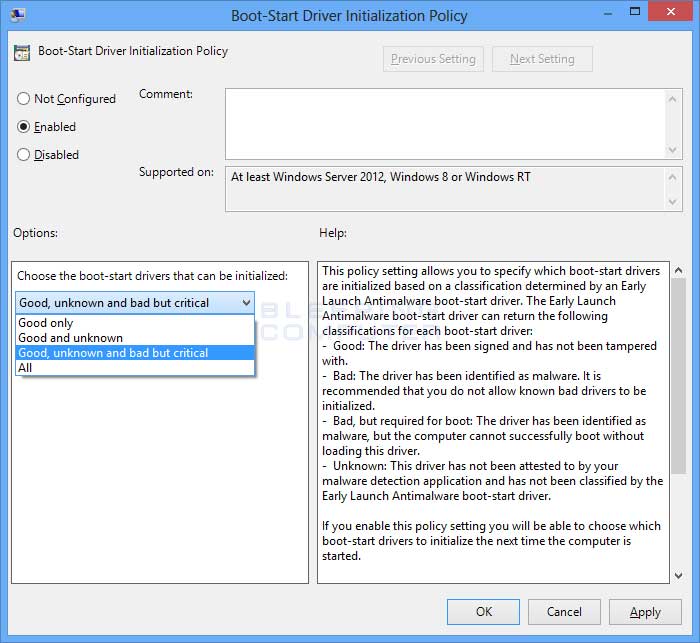Choose 'Good and unknown' option
Viewport: 700px width, 643px height.
[x=135, y=338]
